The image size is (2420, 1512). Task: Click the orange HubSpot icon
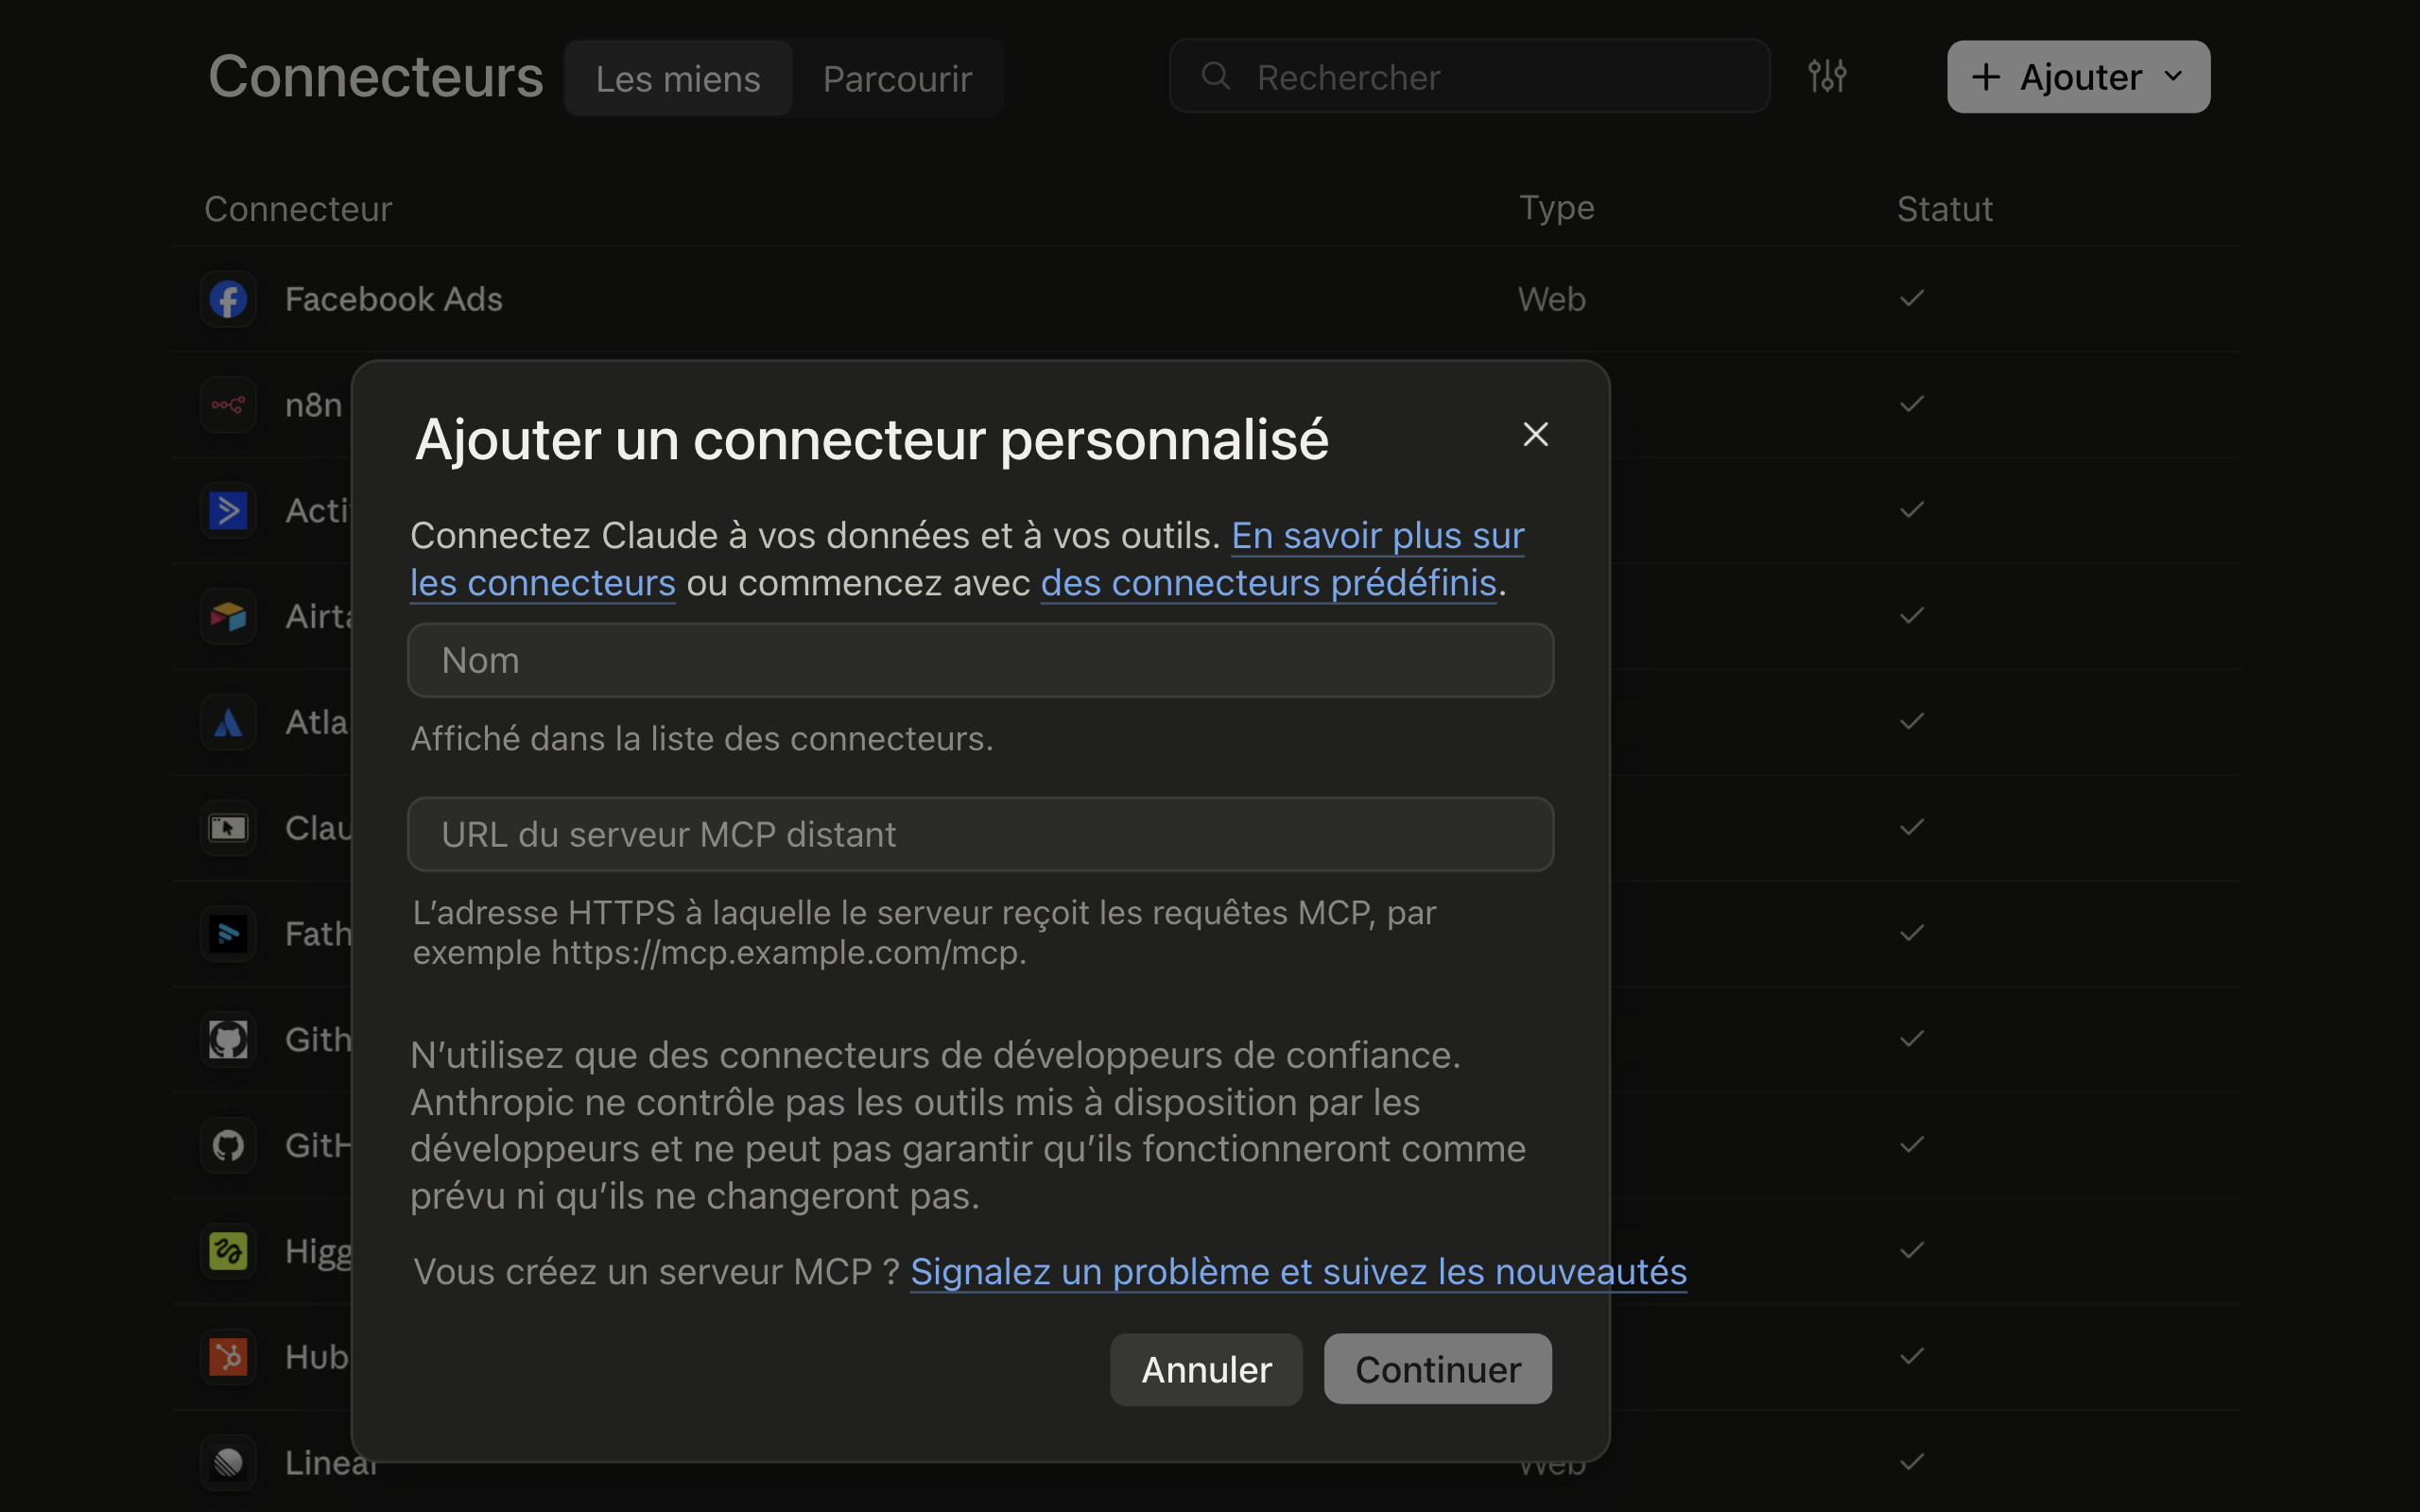228,1357
